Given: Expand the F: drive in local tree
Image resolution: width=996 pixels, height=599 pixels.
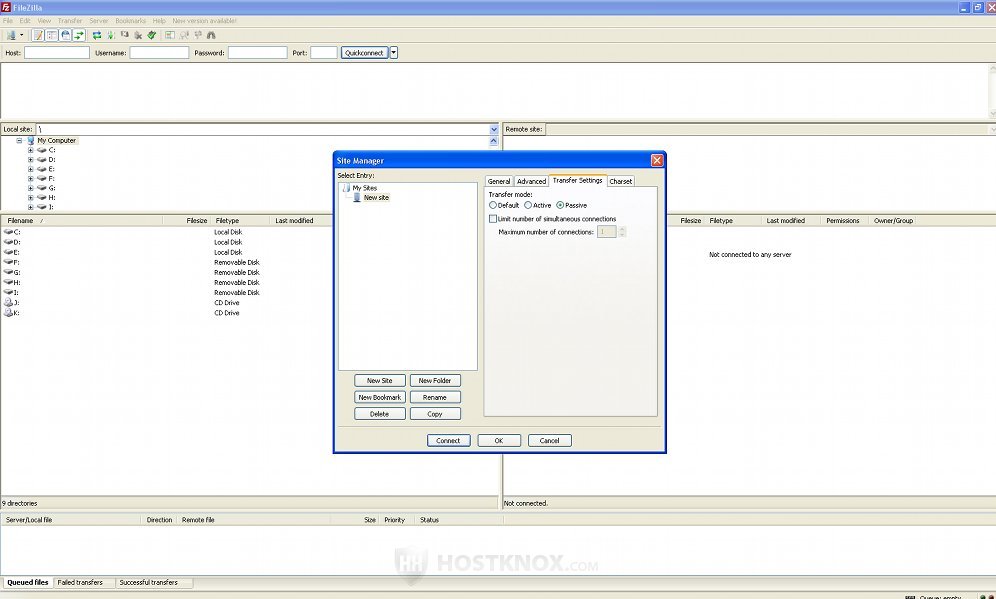Looking at the screenshot, I should coord(30,178).
